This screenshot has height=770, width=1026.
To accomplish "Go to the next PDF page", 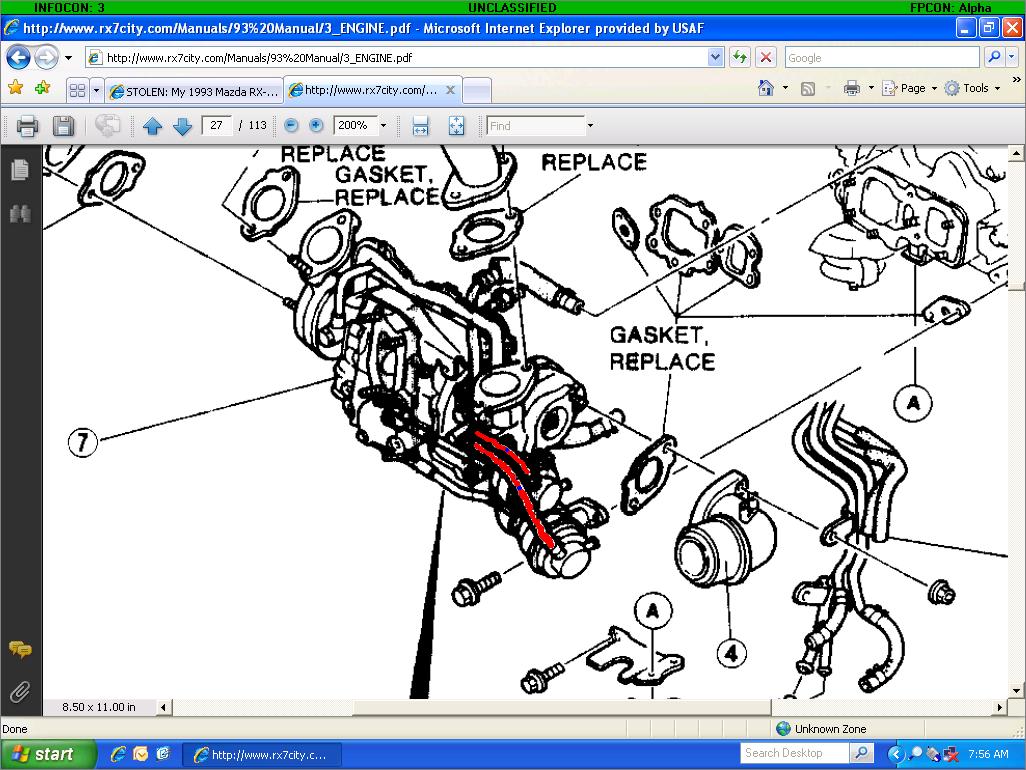I will tap(182, 126).
